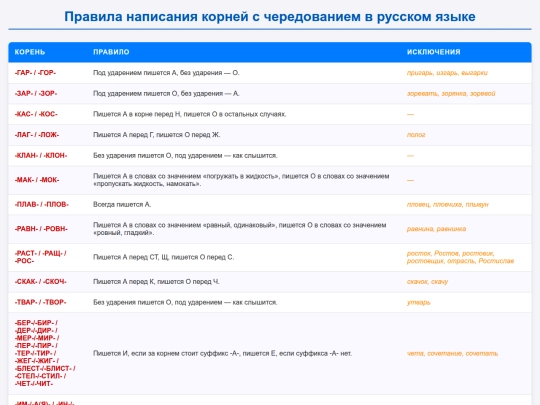Click the -КЛАН- row rule 'Без ударения пишется О'
Viewport: 540px width, 405px height.
click(x=185, y=155)
